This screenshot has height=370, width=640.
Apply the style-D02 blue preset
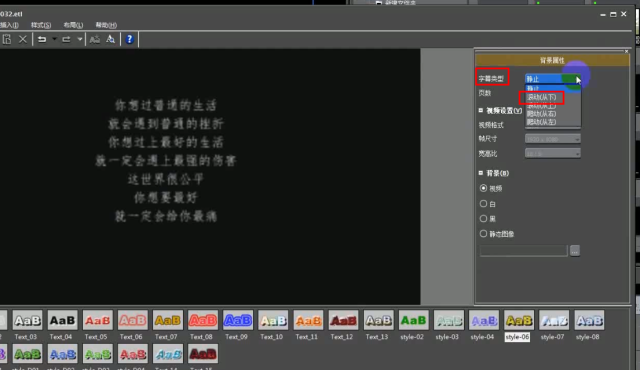coord(62,354)
